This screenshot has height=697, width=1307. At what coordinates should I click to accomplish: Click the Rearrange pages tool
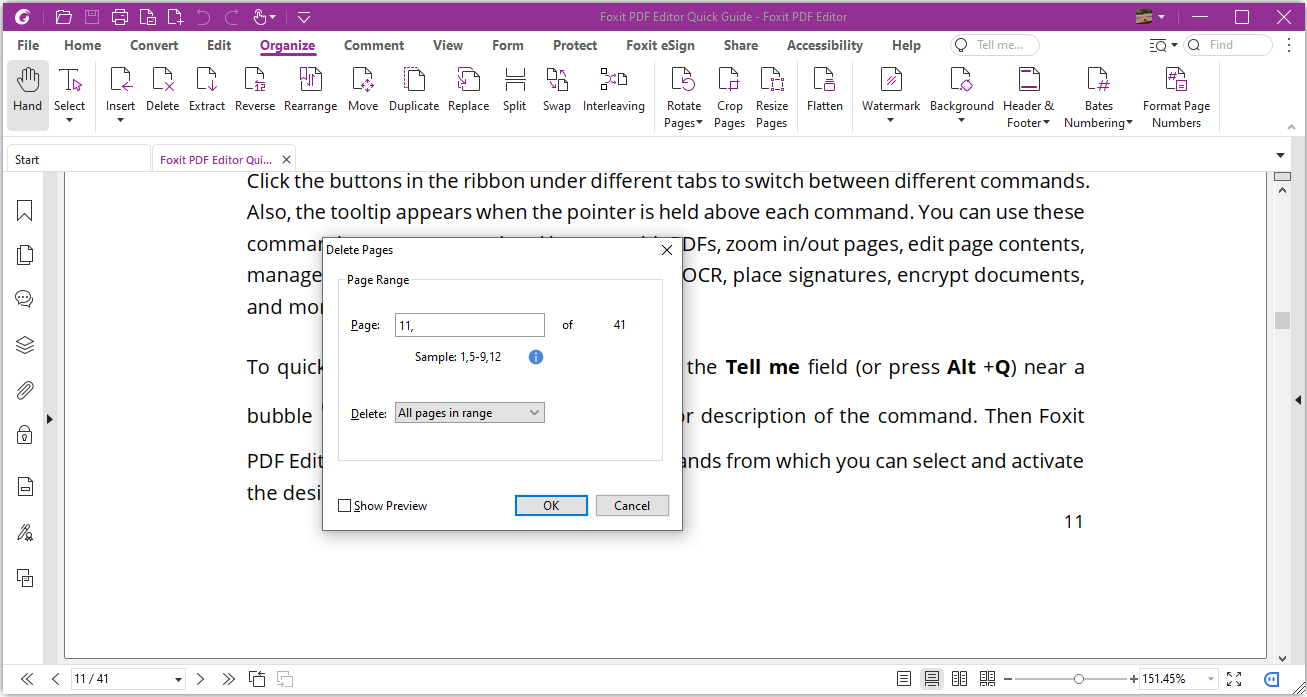(310, 90)
